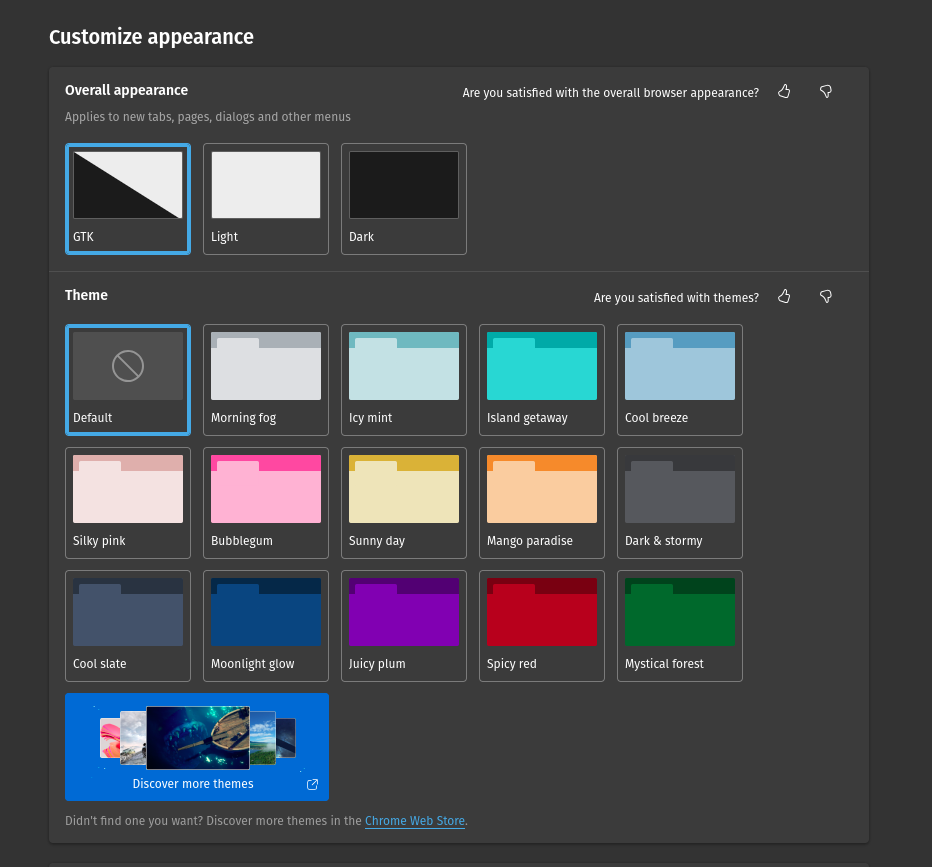Apply the Icy mint theme
Viewport: 932px width, 867px height.
coord(404,379)
